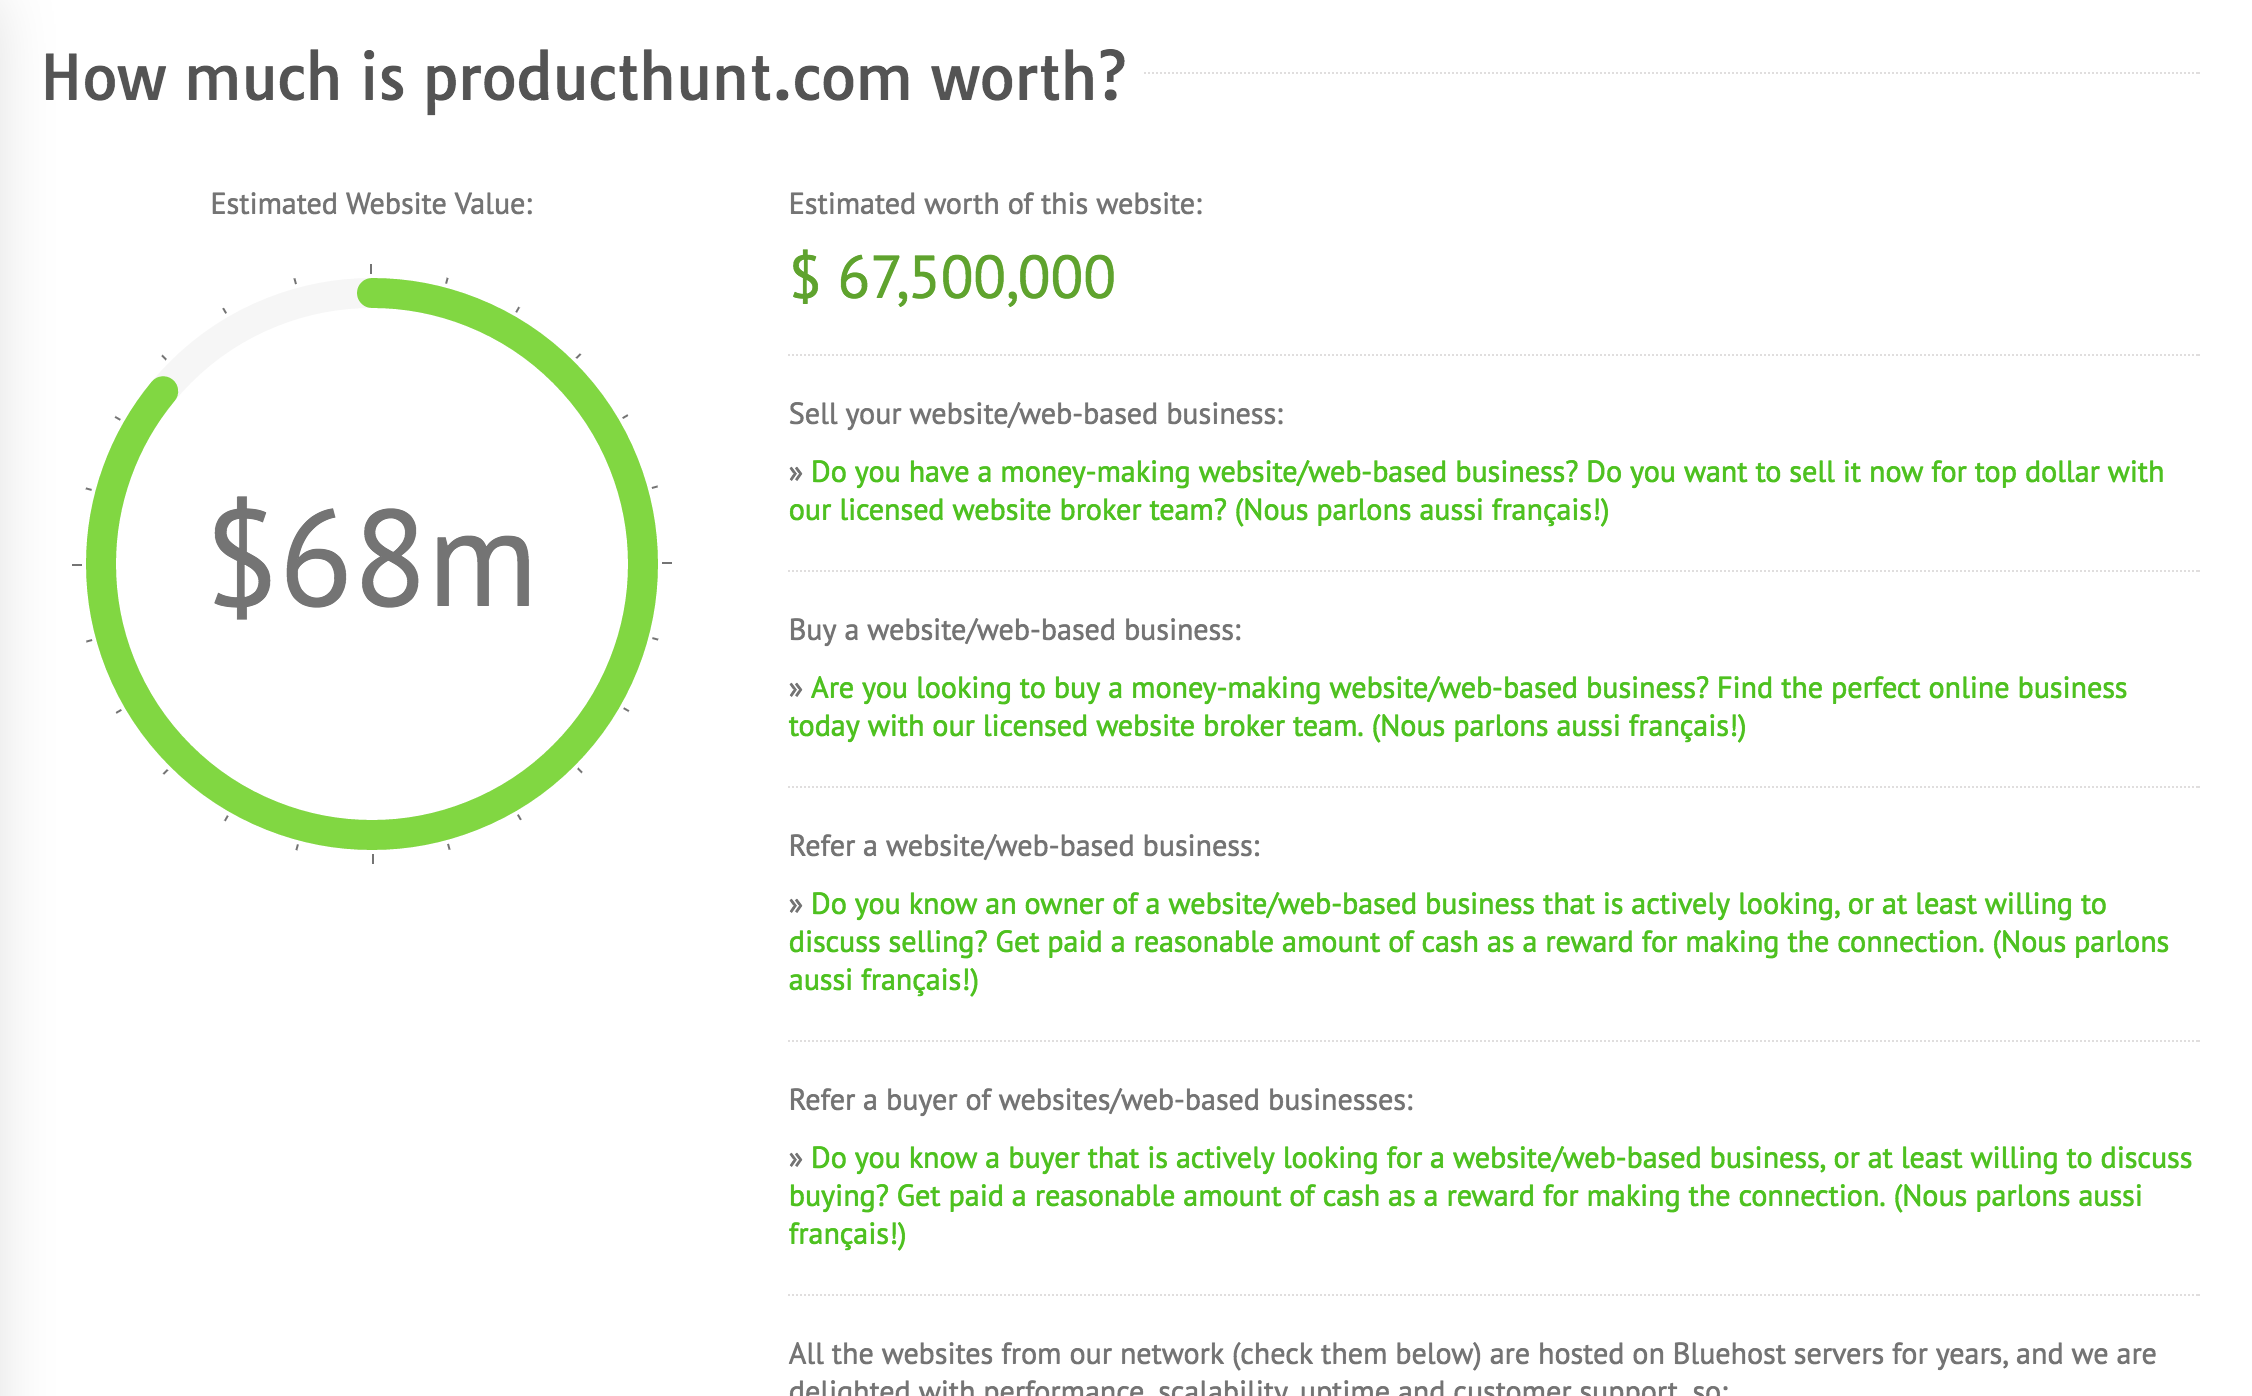The height and width of the screenshot is (1396, 2252).
Task: Click the "Sell your website/web-based business:" heading
Action: click(1036, 414)
